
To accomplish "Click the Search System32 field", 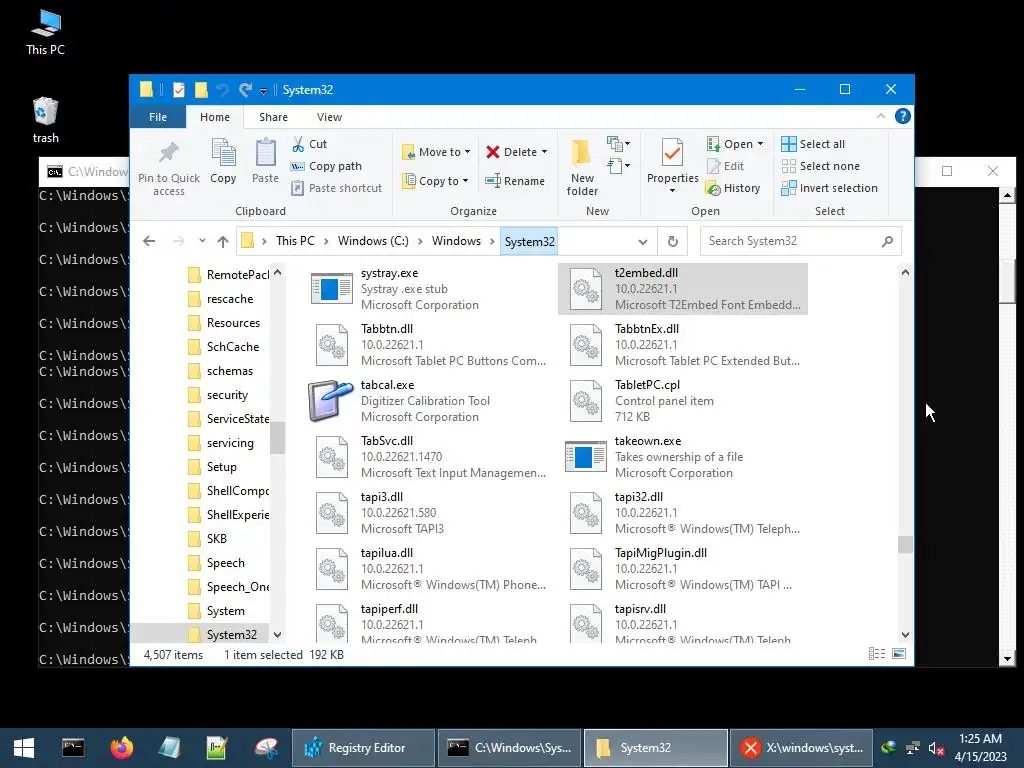I will (x=801, y=241).
